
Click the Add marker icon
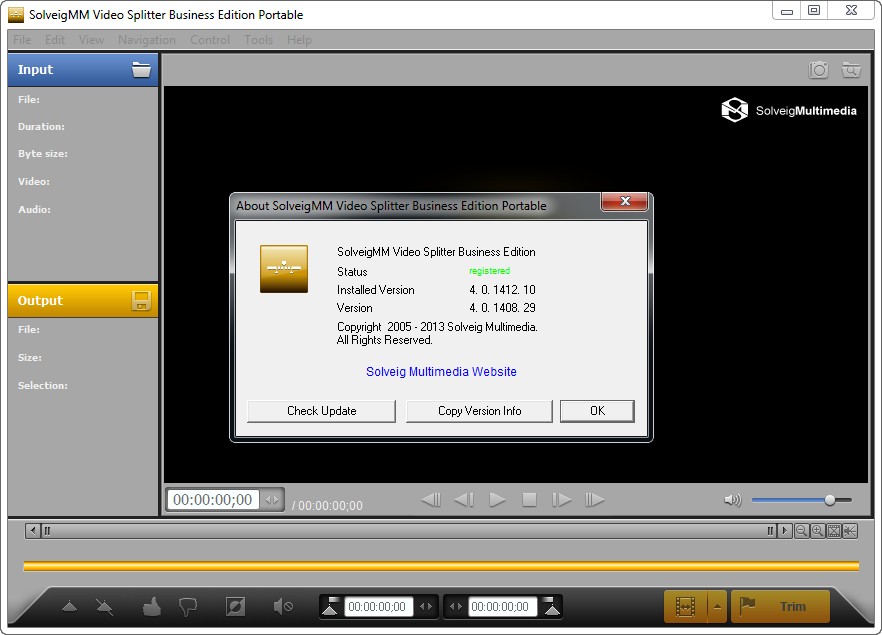[x=70, y=606]
